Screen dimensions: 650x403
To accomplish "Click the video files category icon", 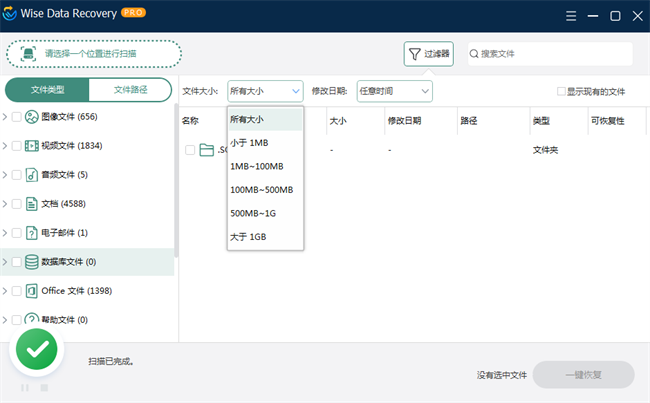I will tap(32, 146).
